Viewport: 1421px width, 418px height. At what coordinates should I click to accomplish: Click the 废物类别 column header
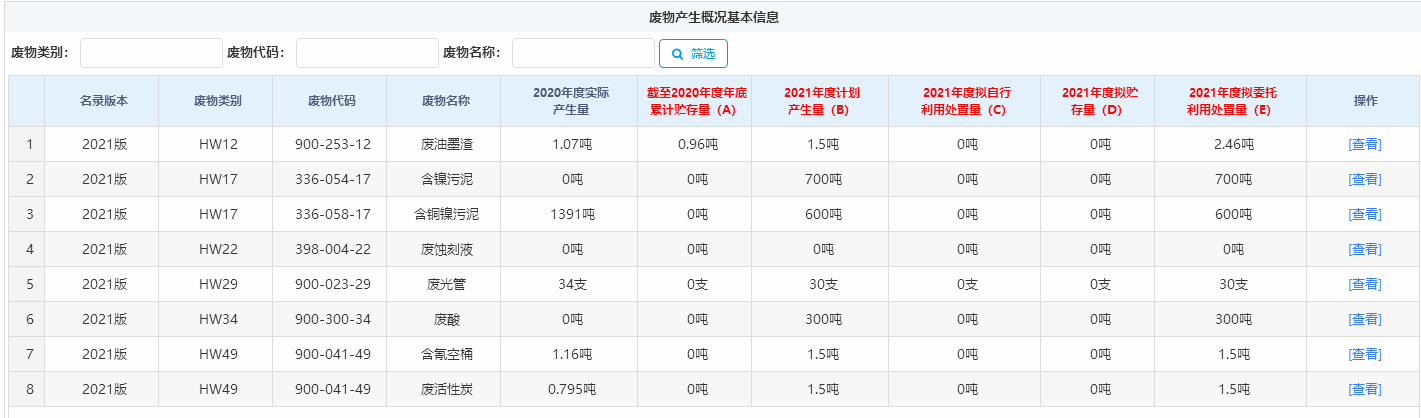coord(218,101)
